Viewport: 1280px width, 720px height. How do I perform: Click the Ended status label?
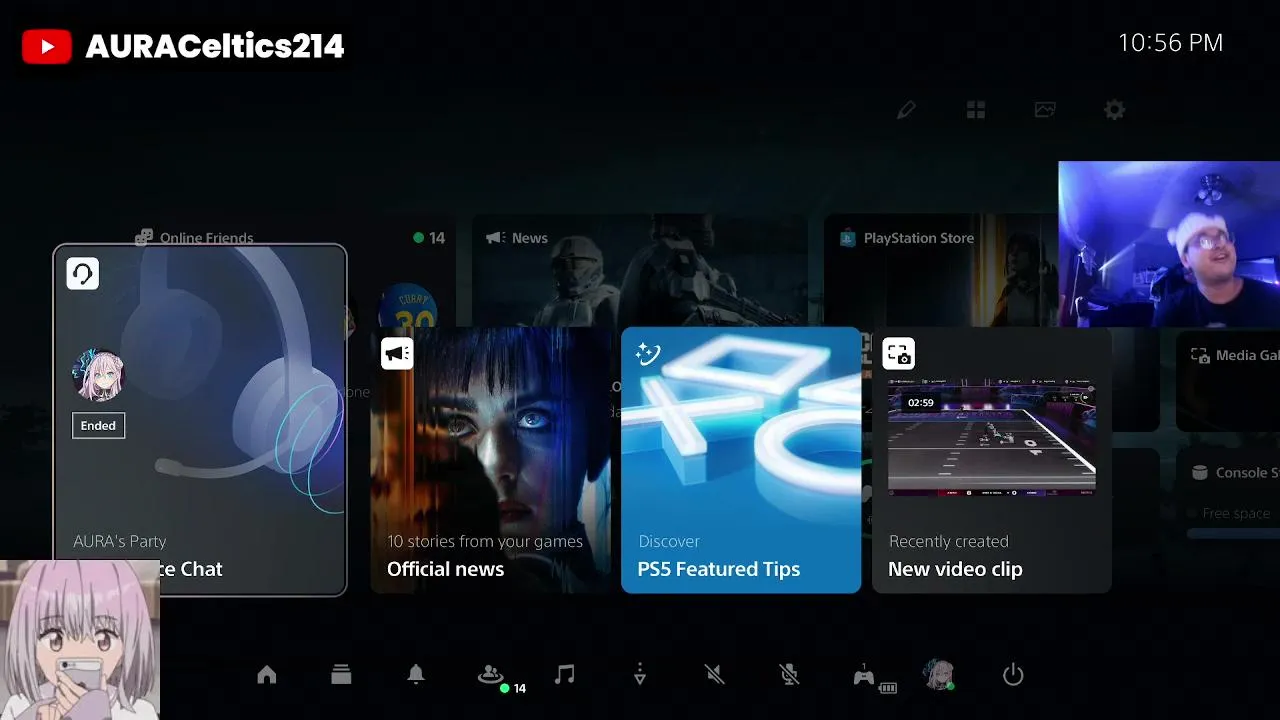98,425
